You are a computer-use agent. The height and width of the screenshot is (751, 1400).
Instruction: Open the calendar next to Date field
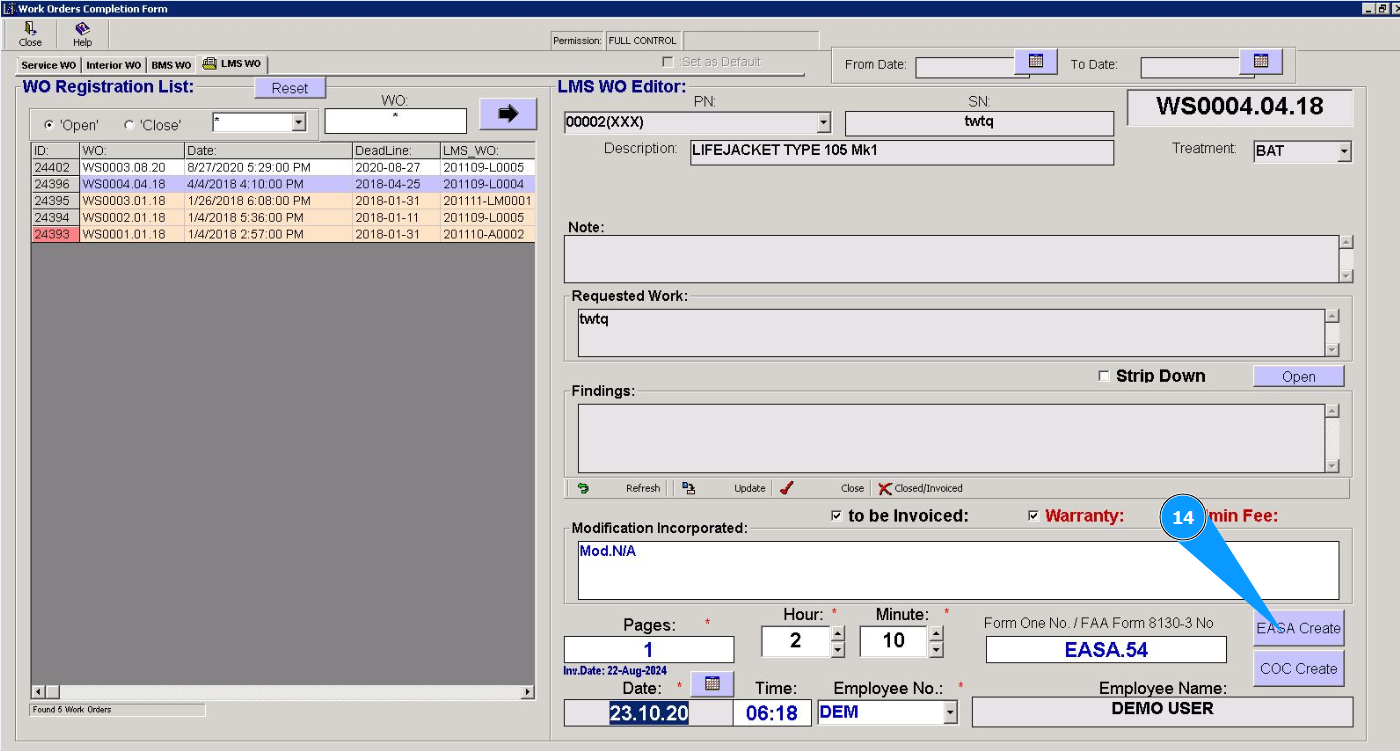(x=713, y=684)
